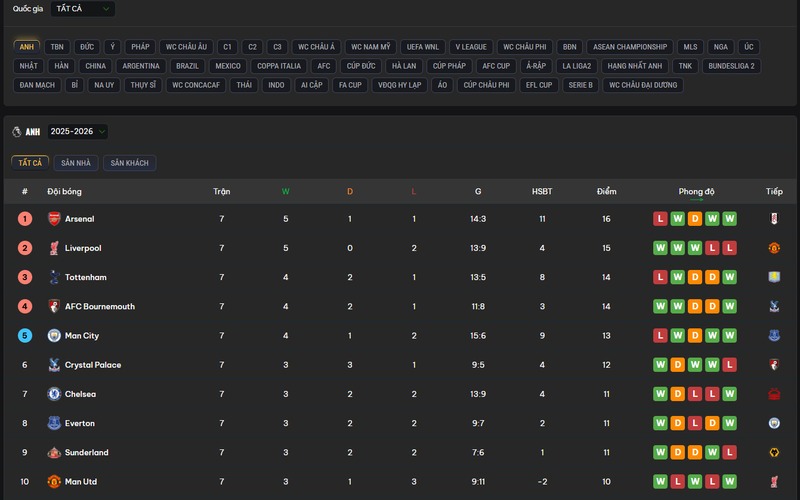800x500 pixels.
Task: Click the Điểm column header
Action: (606, 191)
